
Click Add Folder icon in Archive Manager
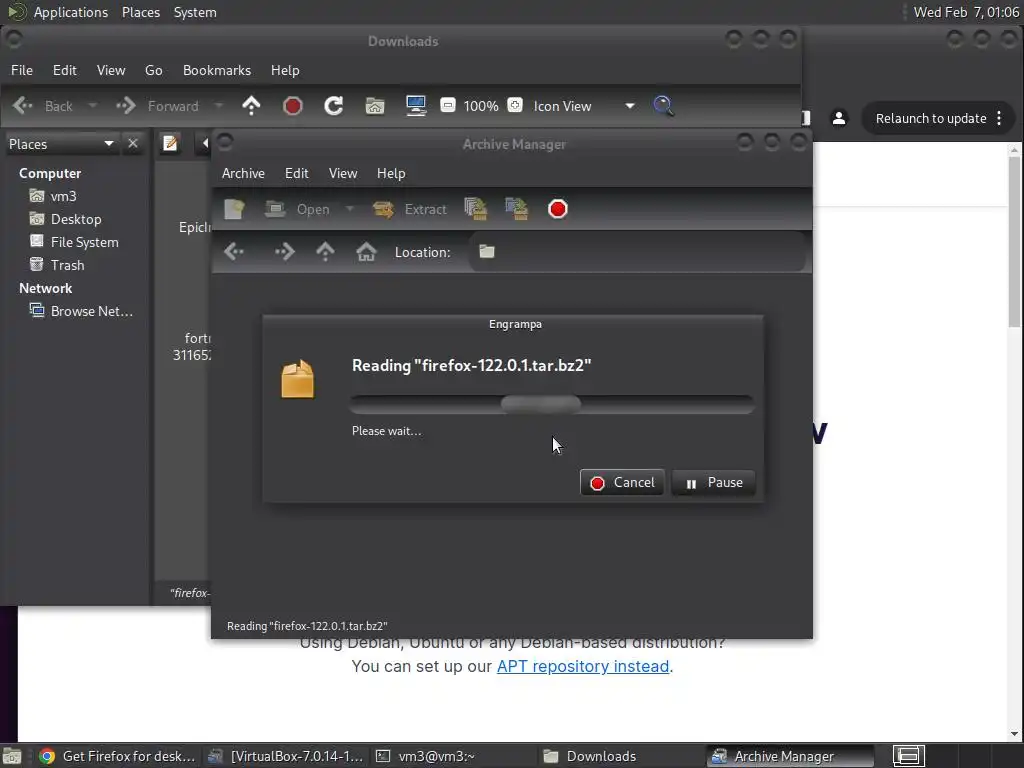(x=517, y=209)
